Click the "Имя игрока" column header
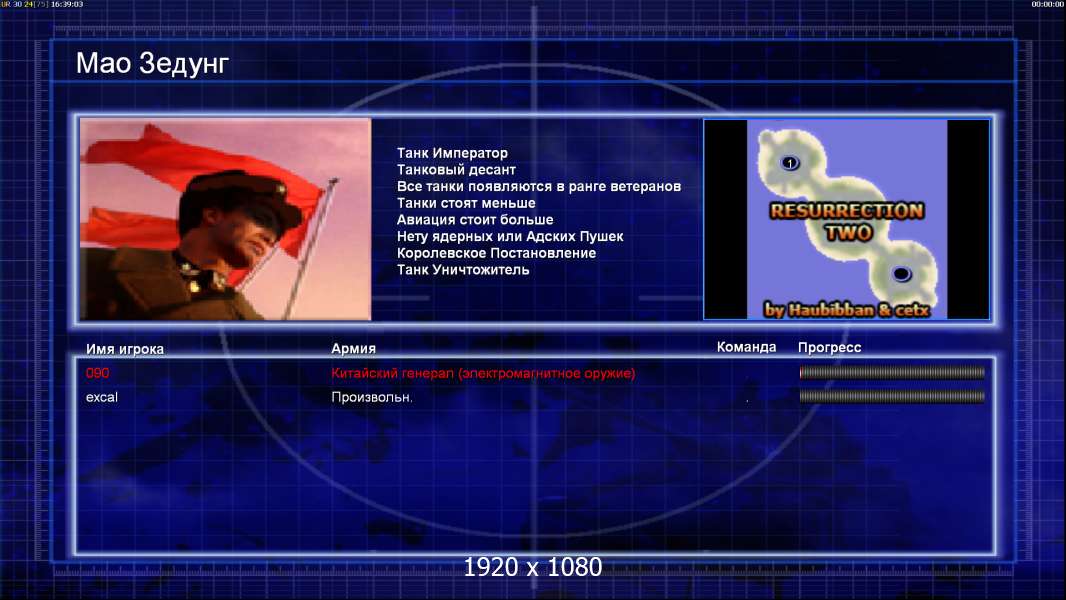 click(124, 349)
